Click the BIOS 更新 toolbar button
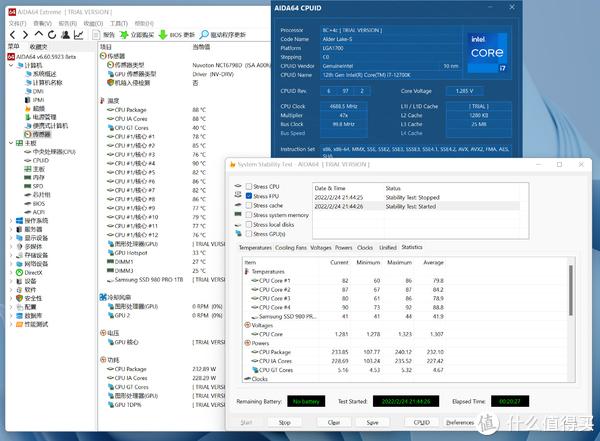Image resolution: width=600 pixels, height=441 pixels. click(x=177, y=35)
